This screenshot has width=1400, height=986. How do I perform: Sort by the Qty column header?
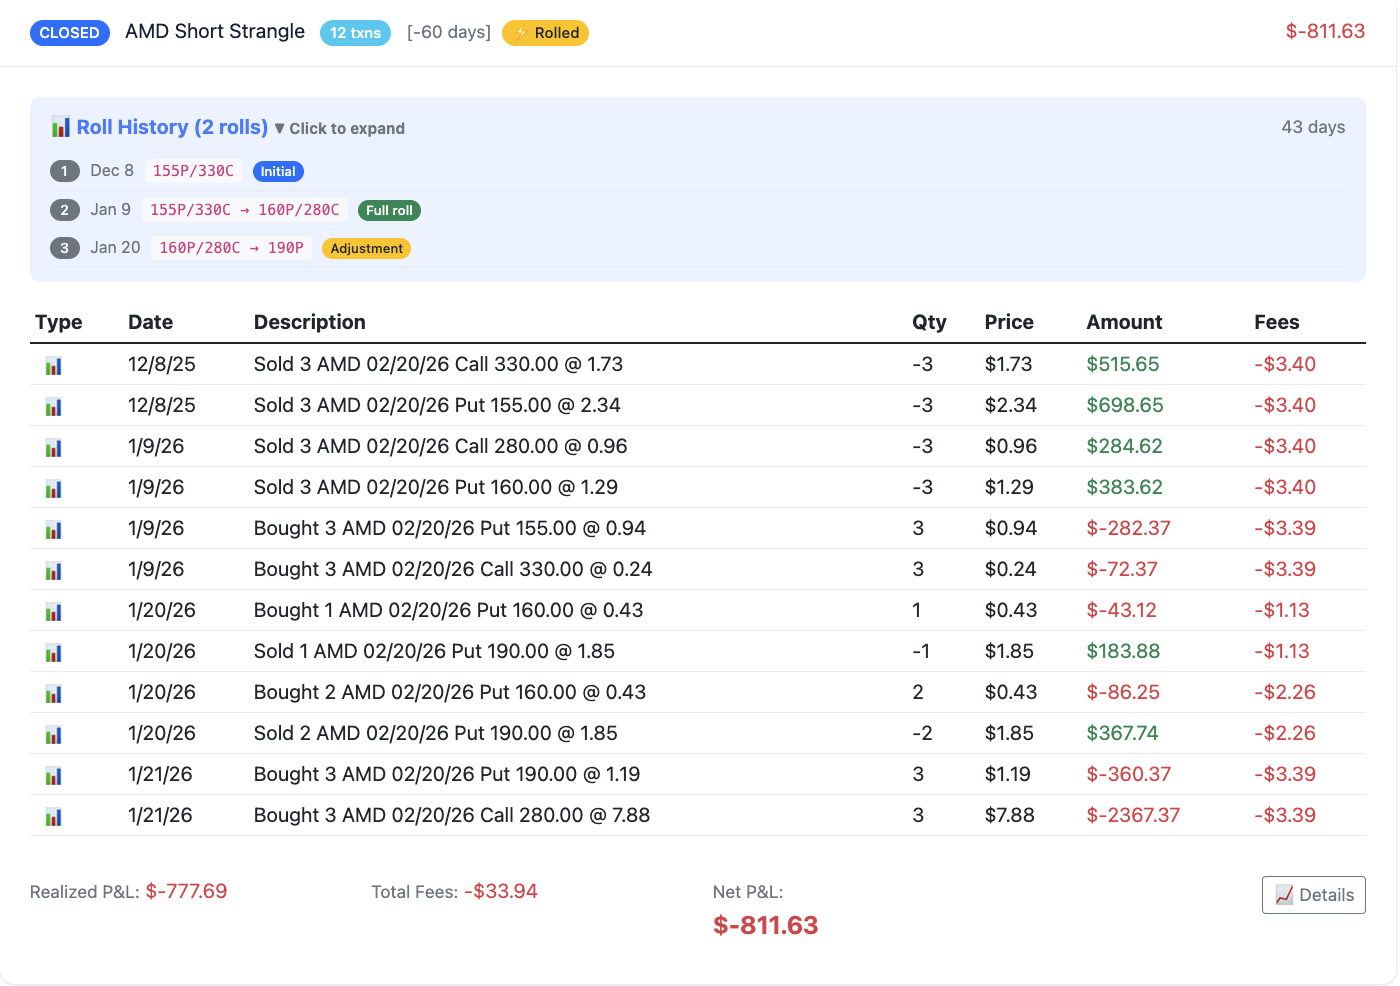tap(929, 322)
